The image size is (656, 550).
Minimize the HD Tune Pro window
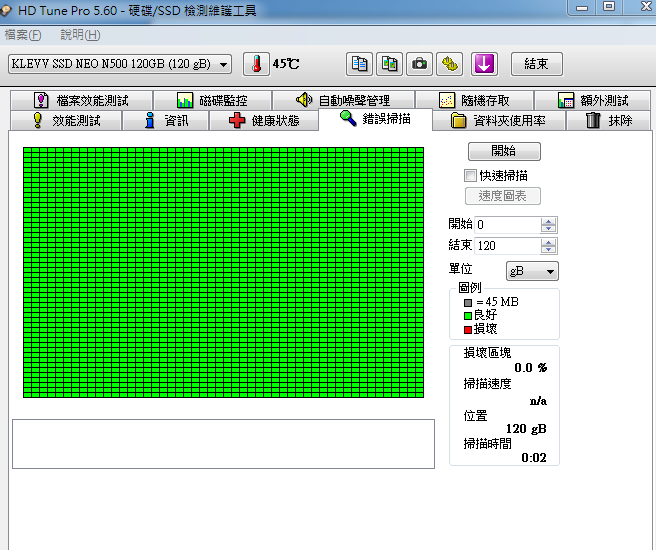[582, 8]
